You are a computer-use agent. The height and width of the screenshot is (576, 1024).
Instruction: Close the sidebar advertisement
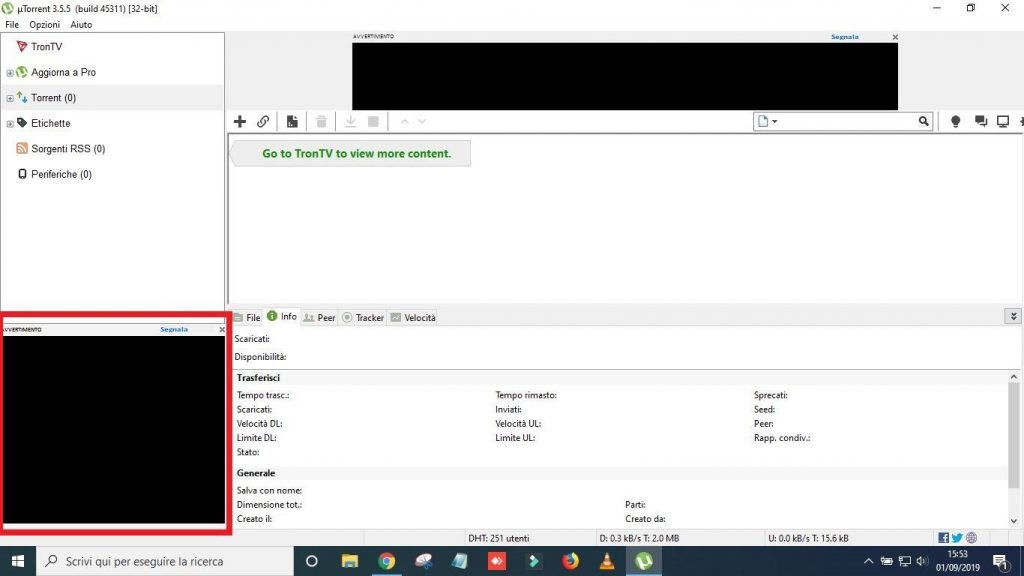[221, 330]
